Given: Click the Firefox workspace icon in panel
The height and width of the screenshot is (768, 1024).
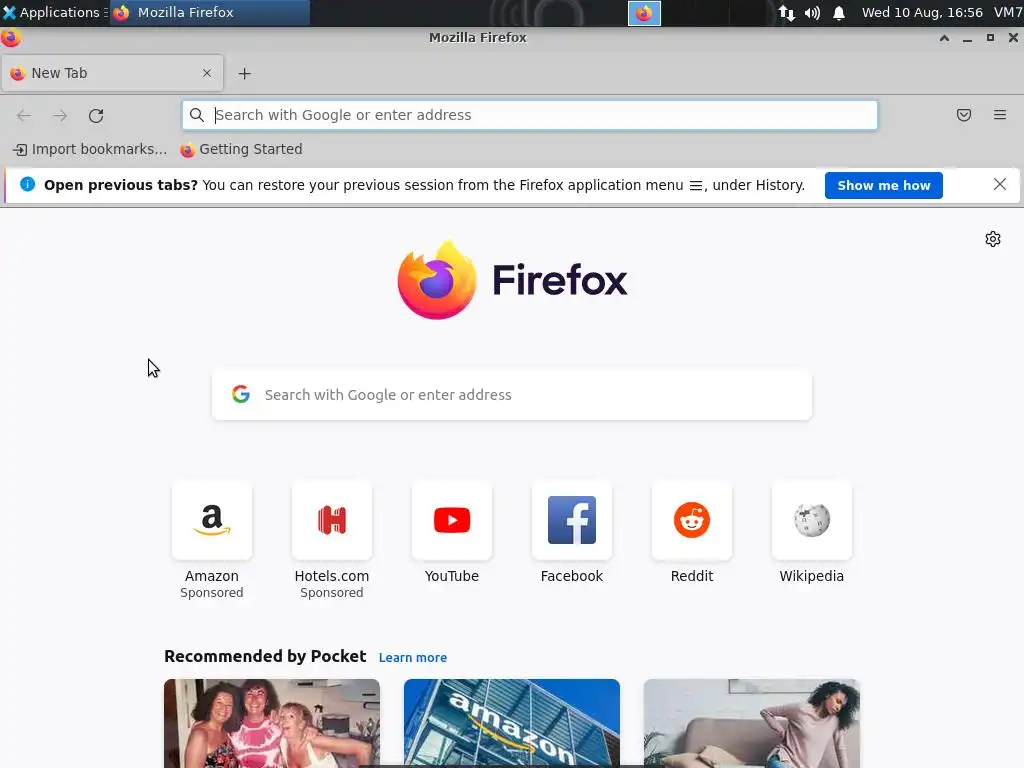Looking at the screenshot, I should point(644,13).
